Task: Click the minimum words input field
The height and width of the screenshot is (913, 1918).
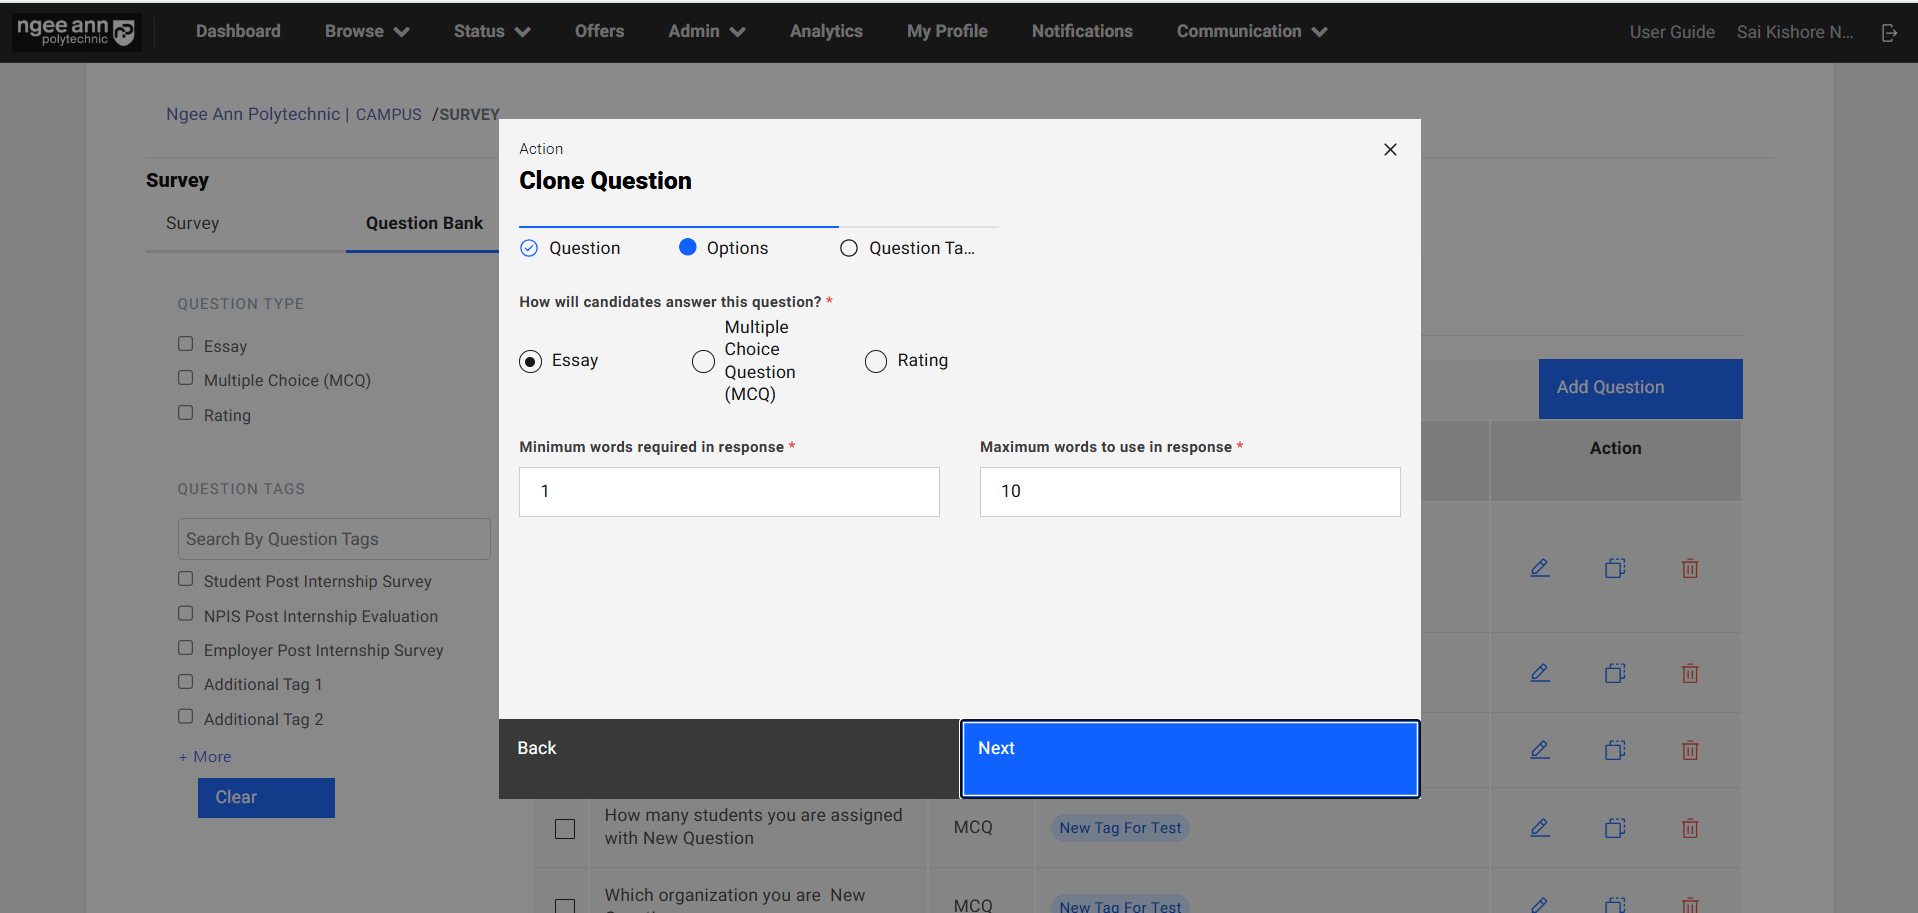Action: tap(729, 492)
